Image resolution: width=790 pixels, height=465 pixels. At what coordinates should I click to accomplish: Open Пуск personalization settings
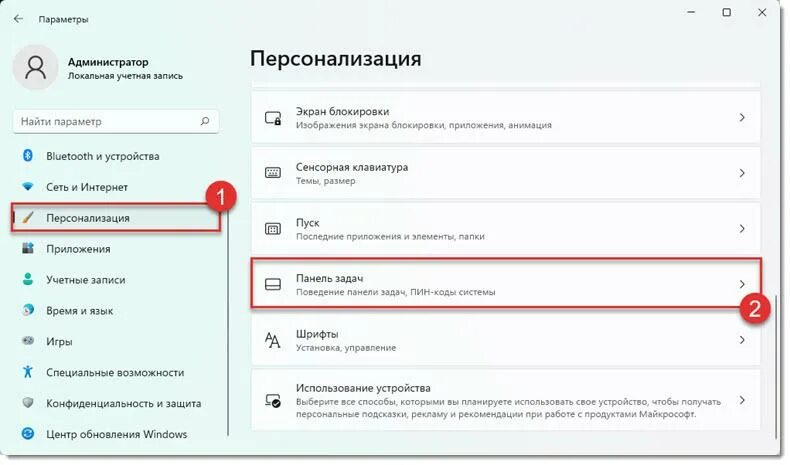505,229
